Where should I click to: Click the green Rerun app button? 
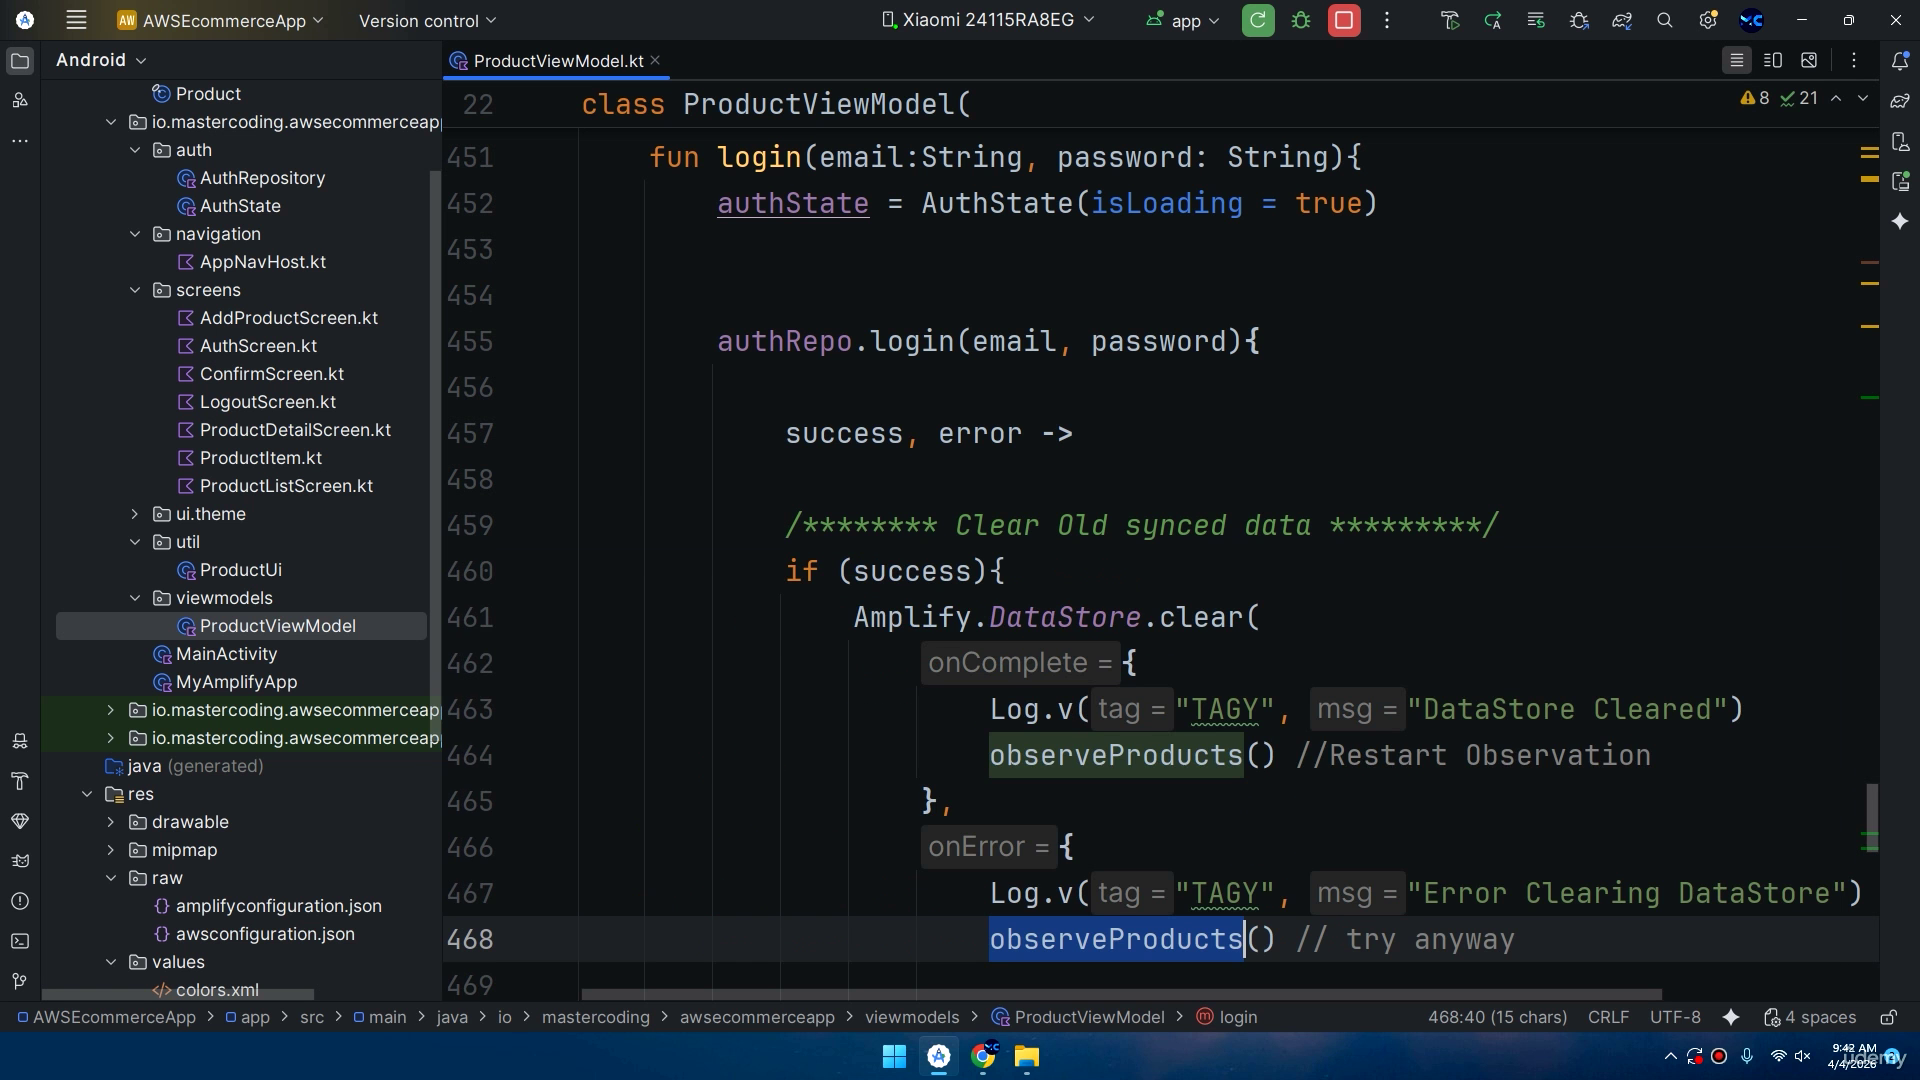[x=1258, y=20]
